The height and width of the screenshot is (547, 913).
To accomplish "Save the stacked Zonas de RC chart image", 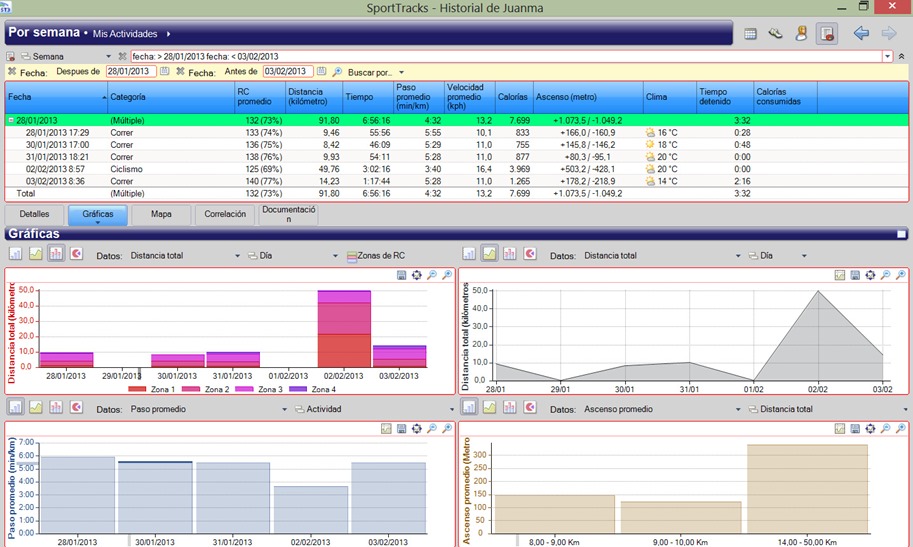I will tap(401, 275).
